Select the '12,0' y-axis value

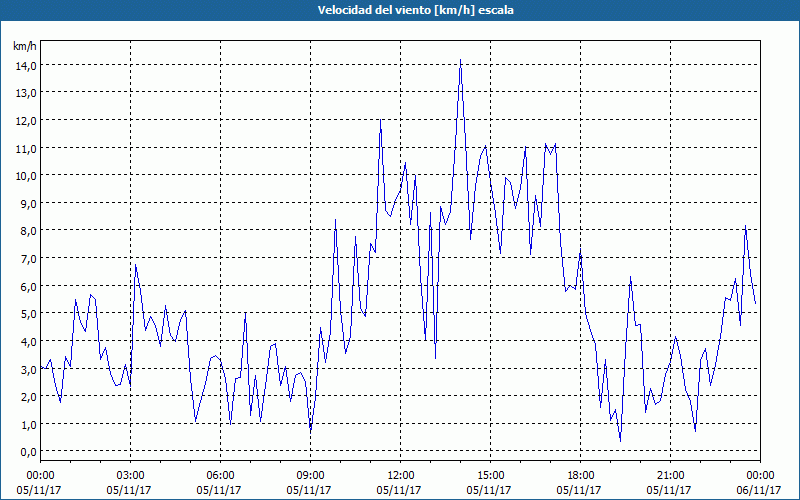click(x=27, y=120)
